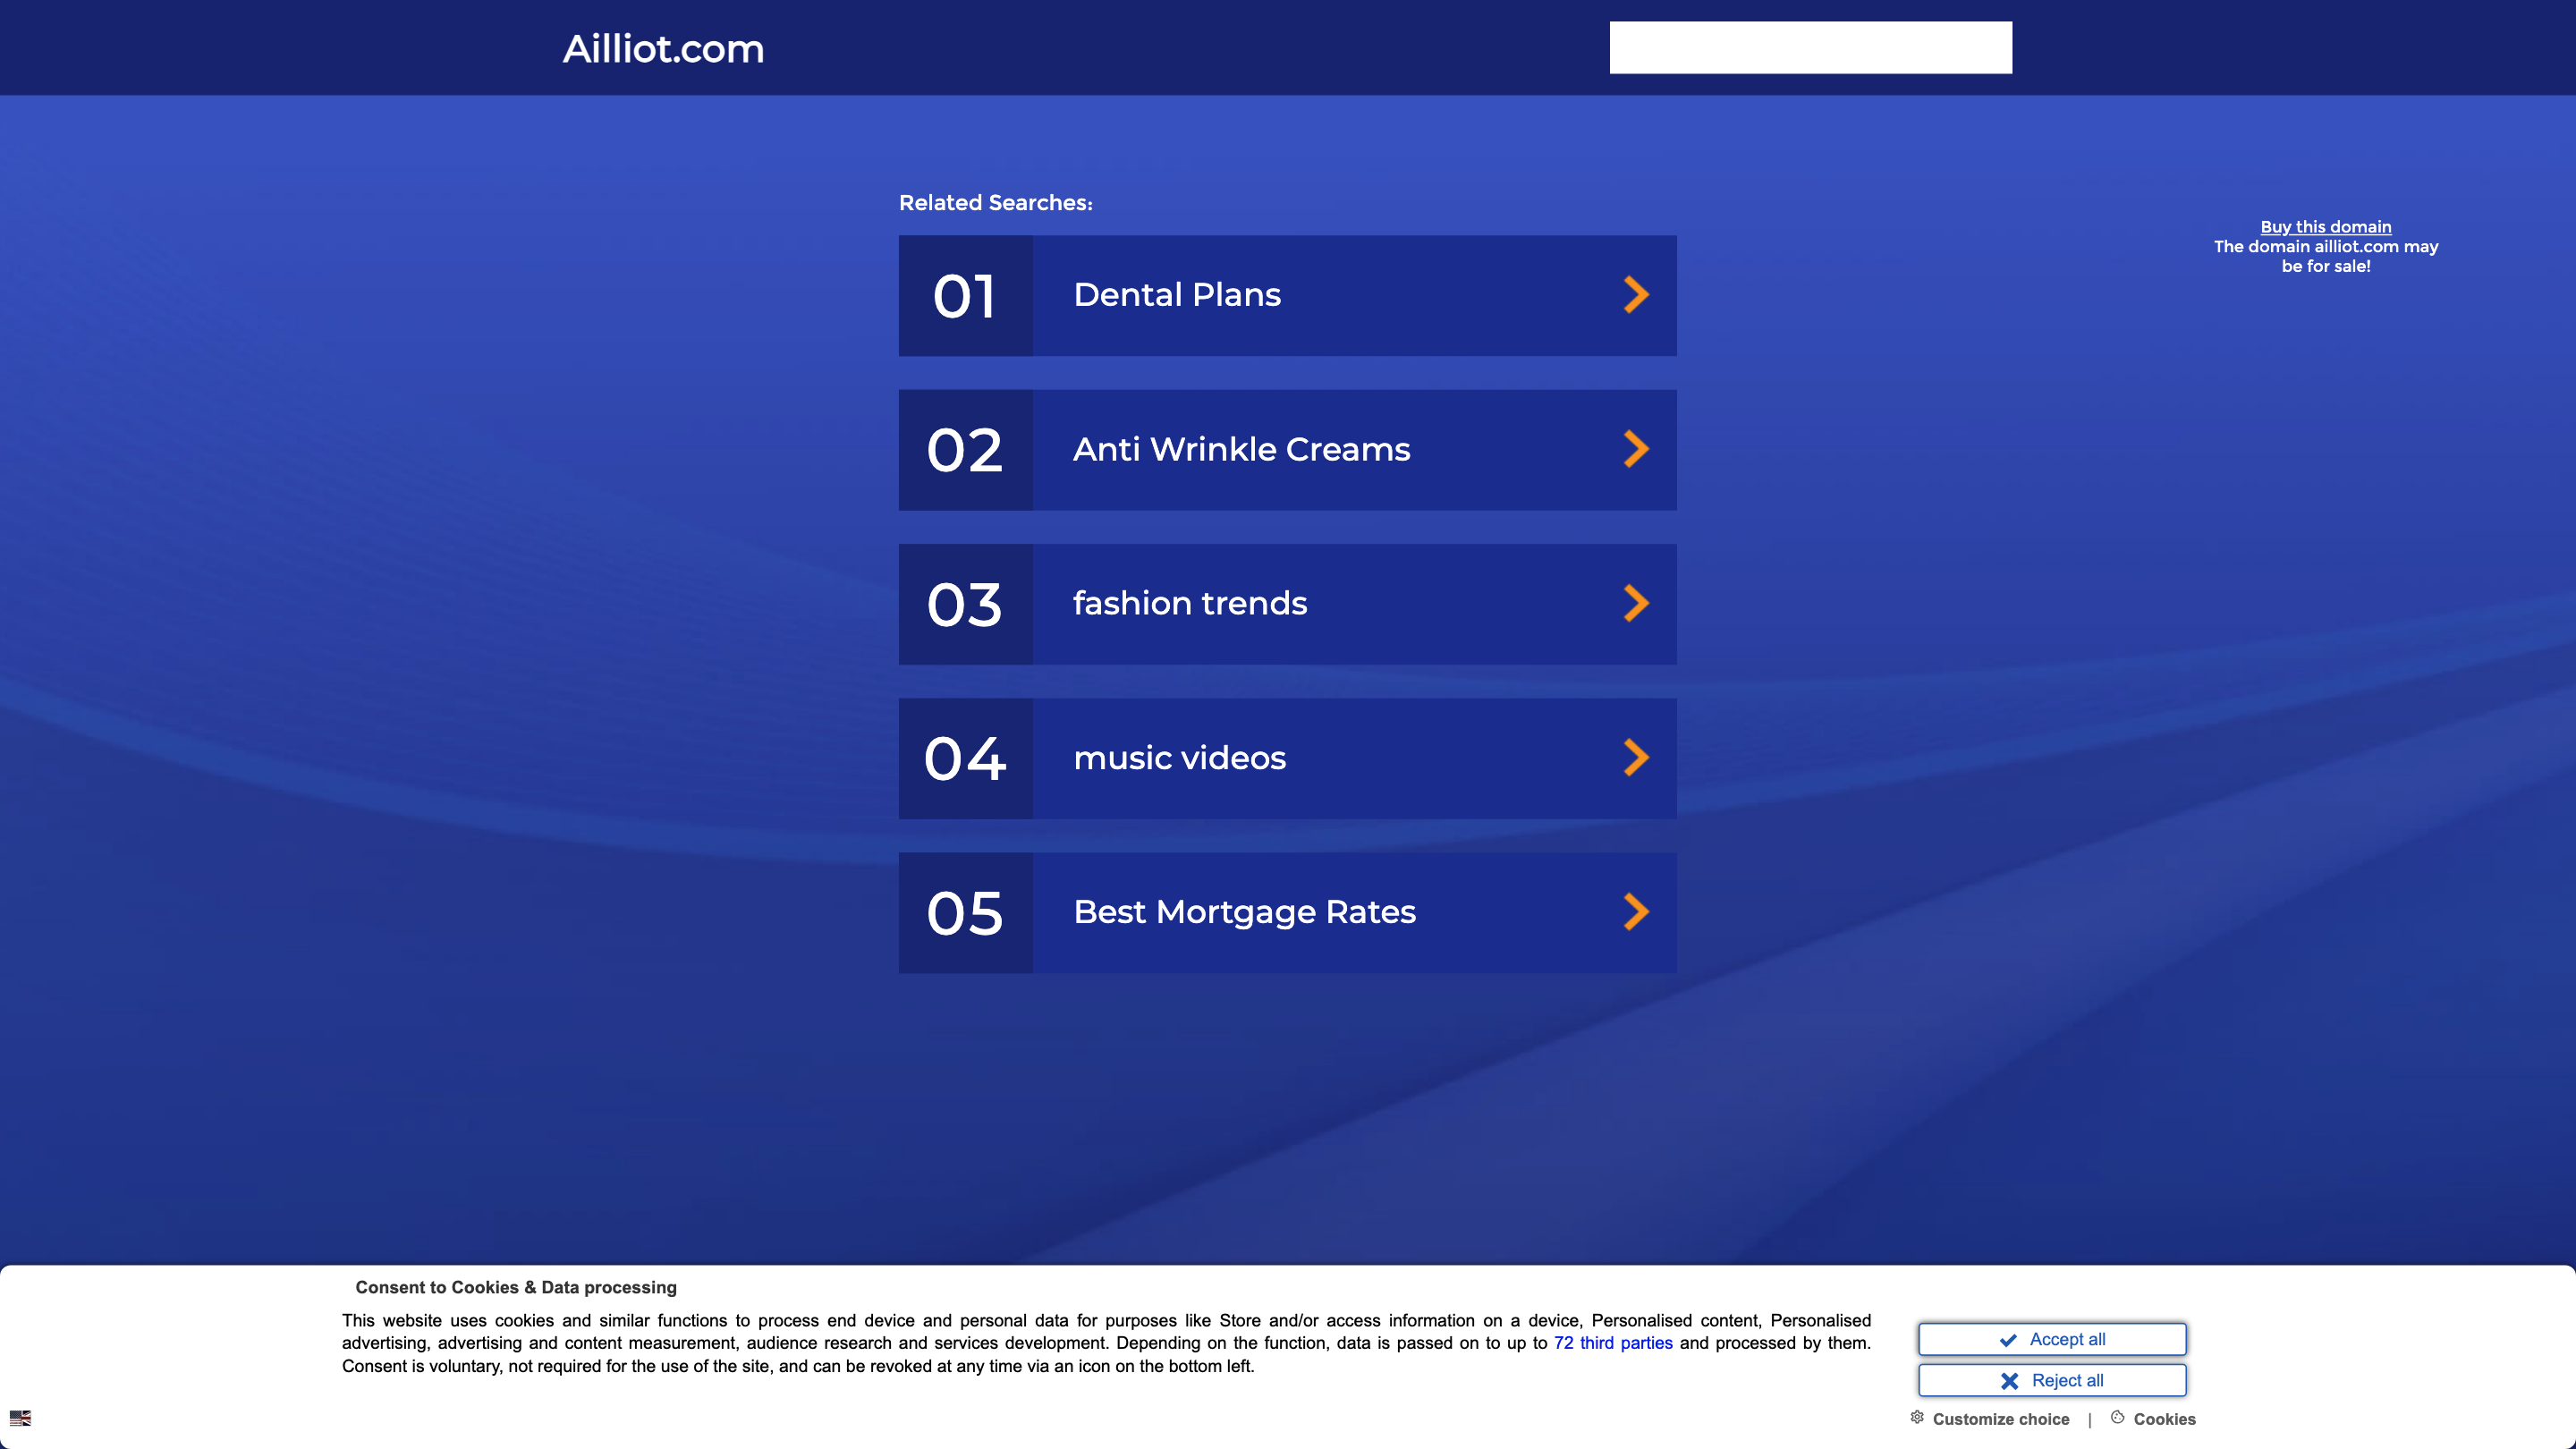Viewport: 2576px width, 1449px height.
Task: Open the Cookies information page
Action: [x=2163, y=1419]
